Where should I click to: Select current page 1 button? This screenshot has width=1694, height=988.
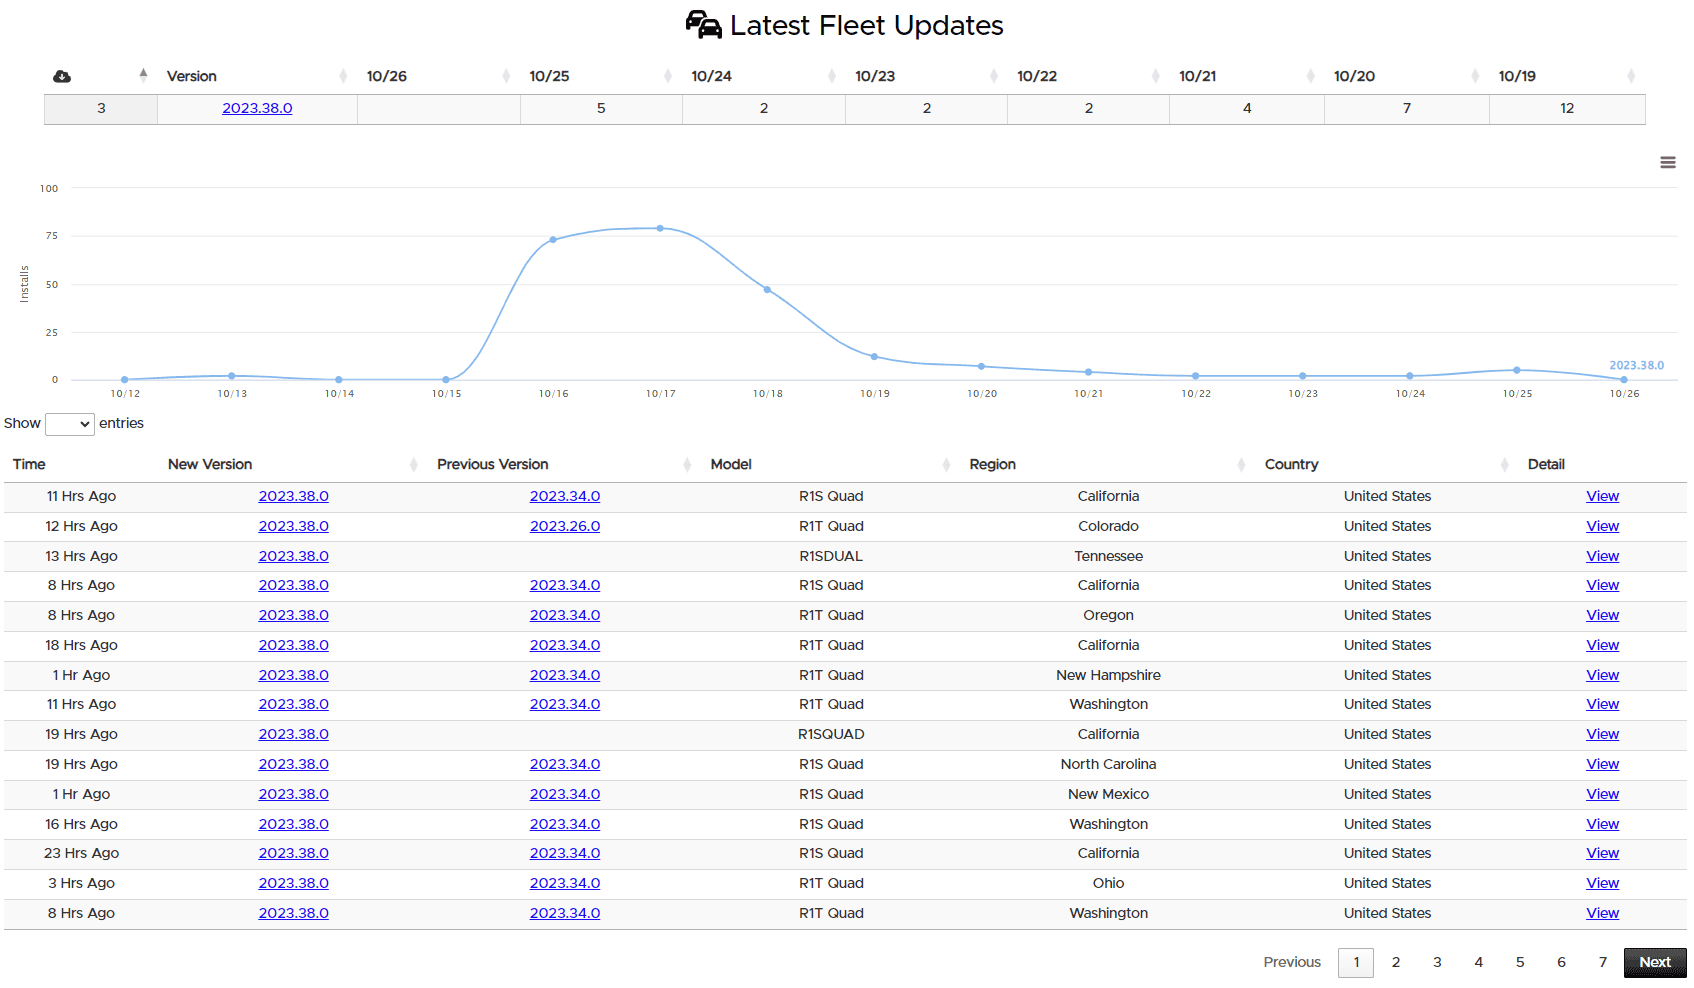[x=1356, y=962]
